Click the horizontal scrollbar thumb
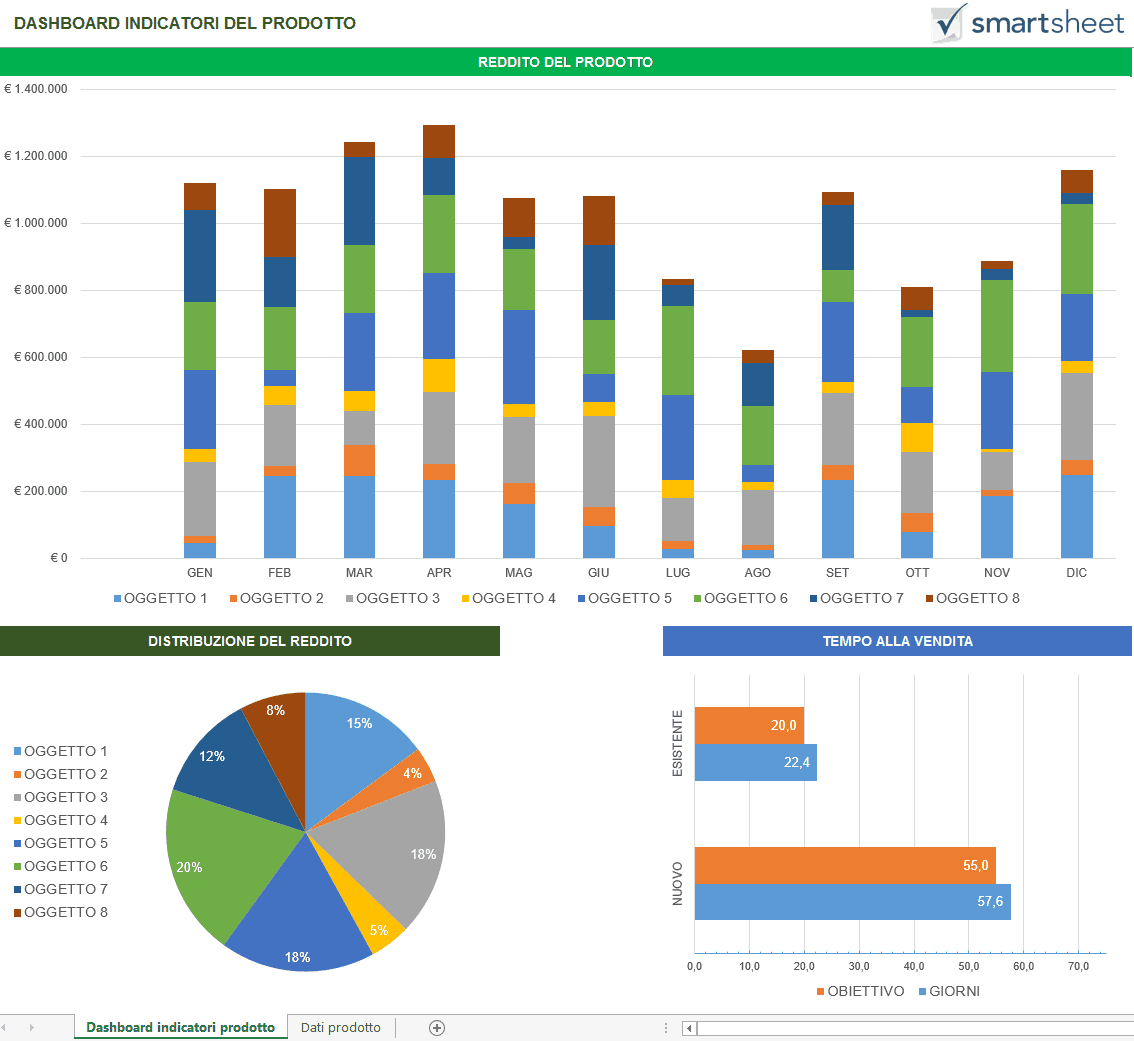The height and width of the screenshot is (1041, 1134). pyautogui.click(x=910, y=1027)
